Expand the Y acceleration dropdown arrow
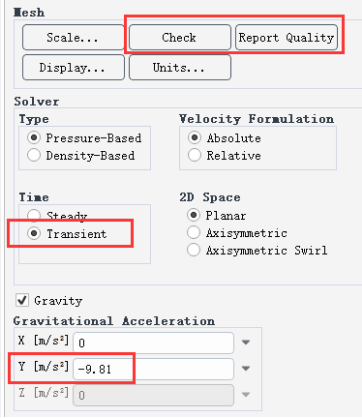The width and height of the screenshot is (362, 418). click(x=246, y=369)
